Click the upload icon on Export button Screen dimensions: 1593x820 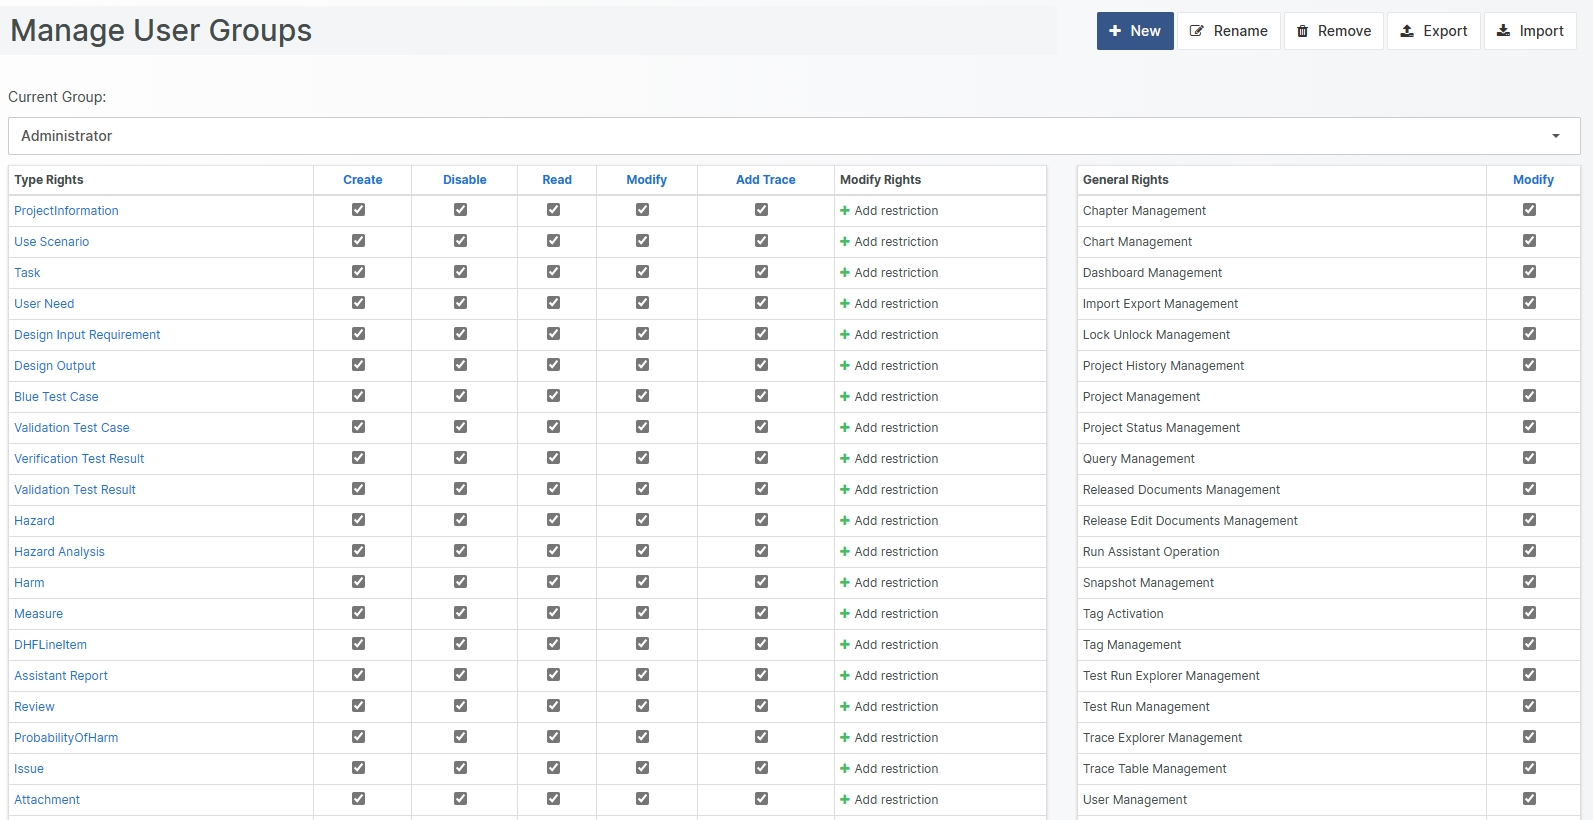[x=1407, y=31]
